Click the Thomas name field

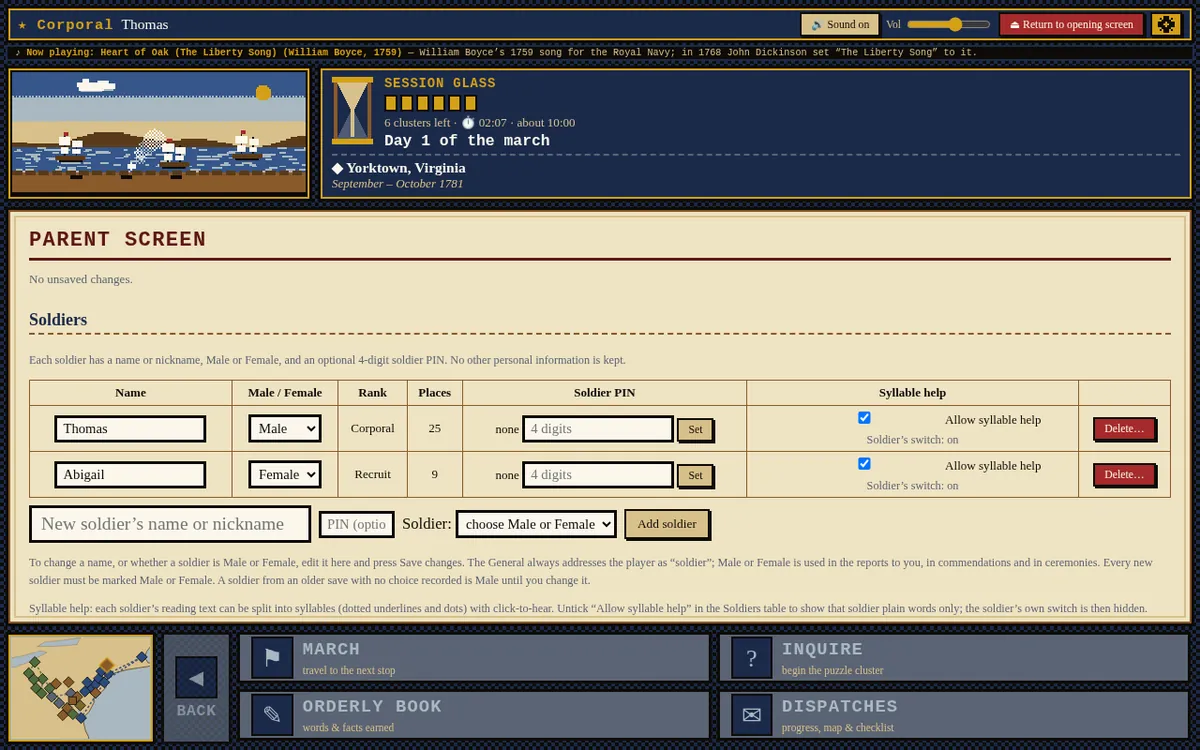coord(130,428)
